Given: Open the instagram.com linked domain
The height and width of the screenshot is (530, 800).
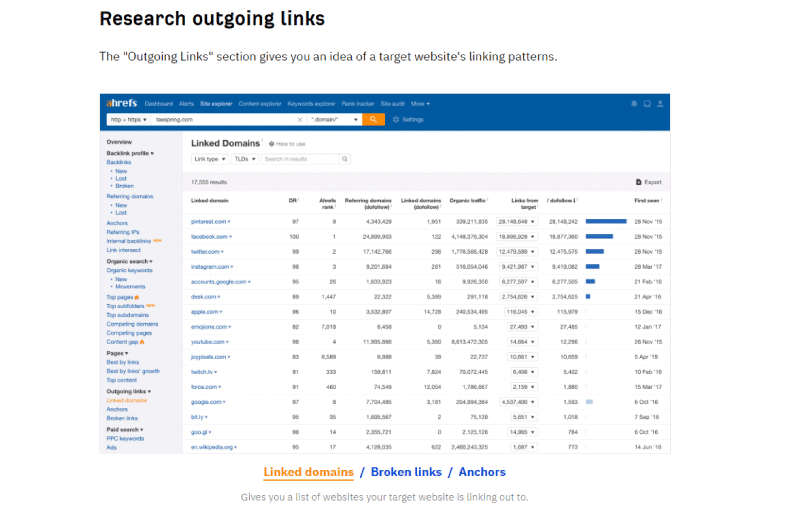Looking at the screenshot, I should coord(210,267).
